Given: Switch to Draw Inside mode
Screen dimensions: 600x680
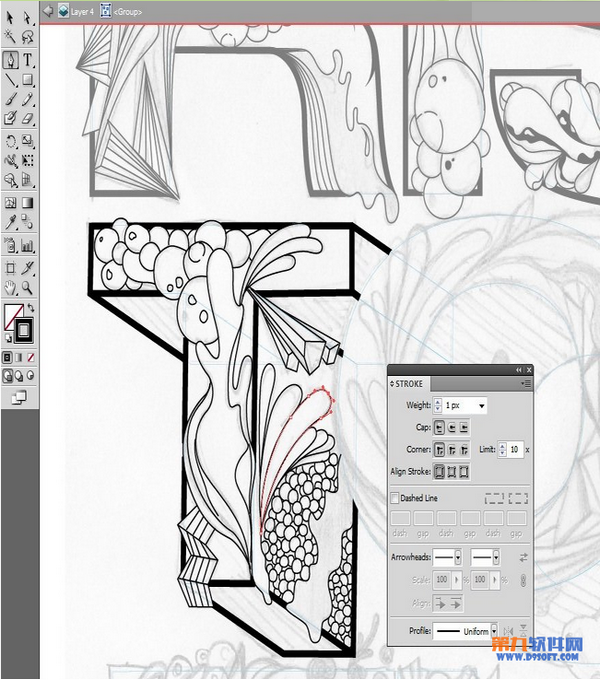Looking at the screenshot, I should [x=30, y=376].
